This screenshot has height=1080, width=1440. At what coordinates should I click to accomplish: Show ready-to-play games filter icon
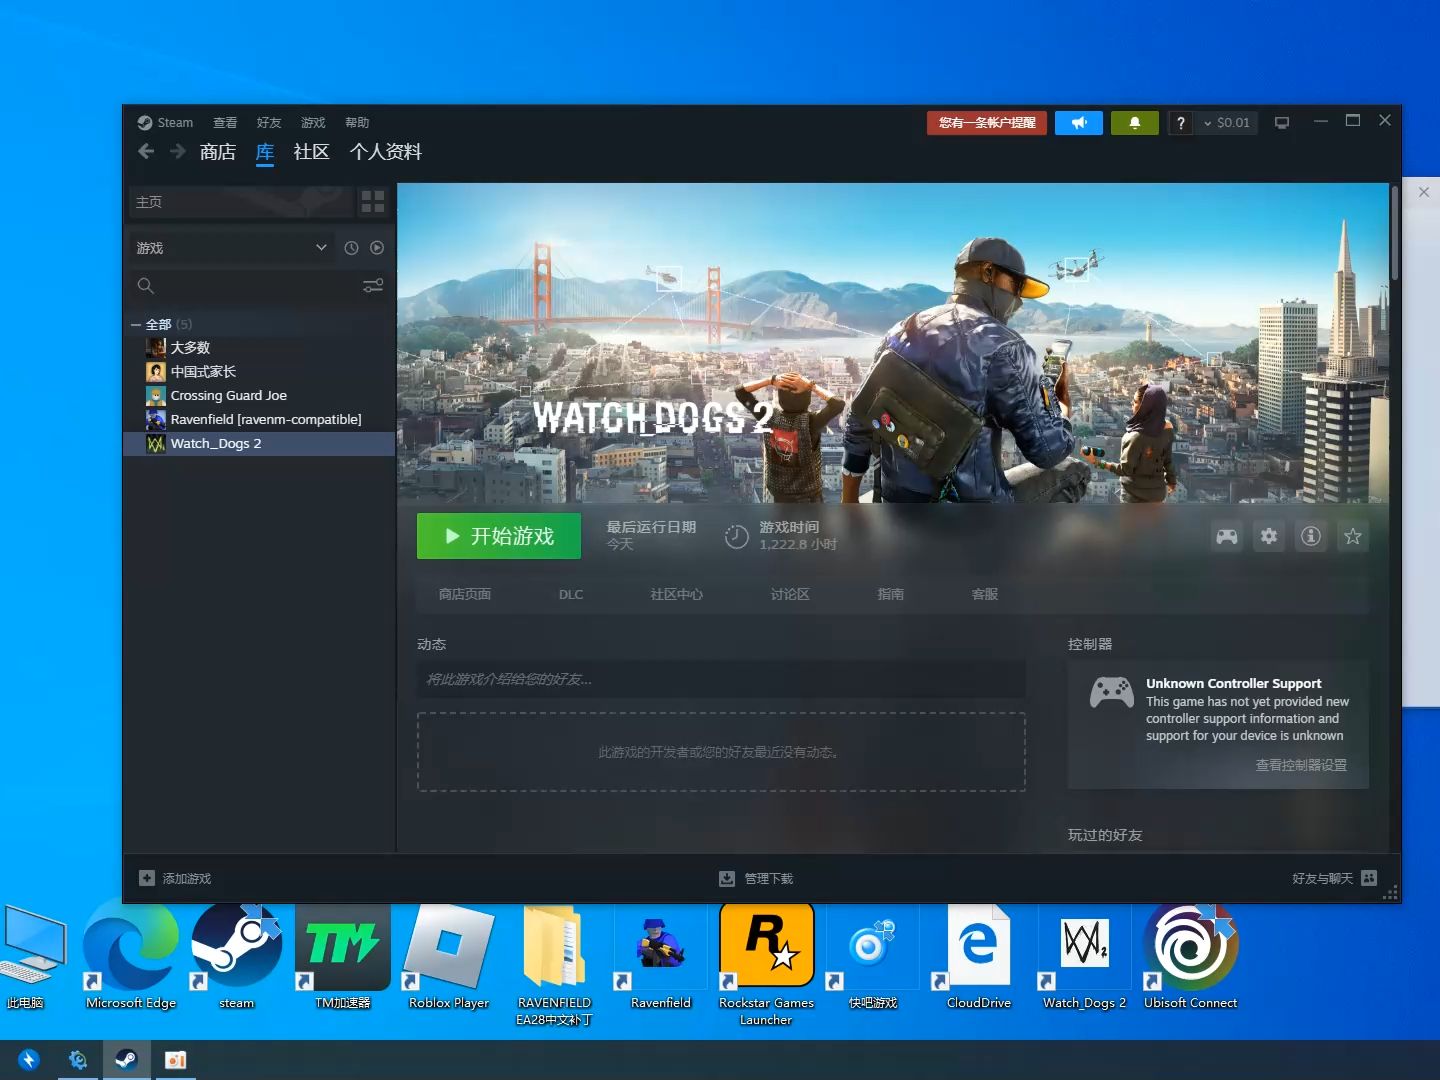click(x=377, y=248)
